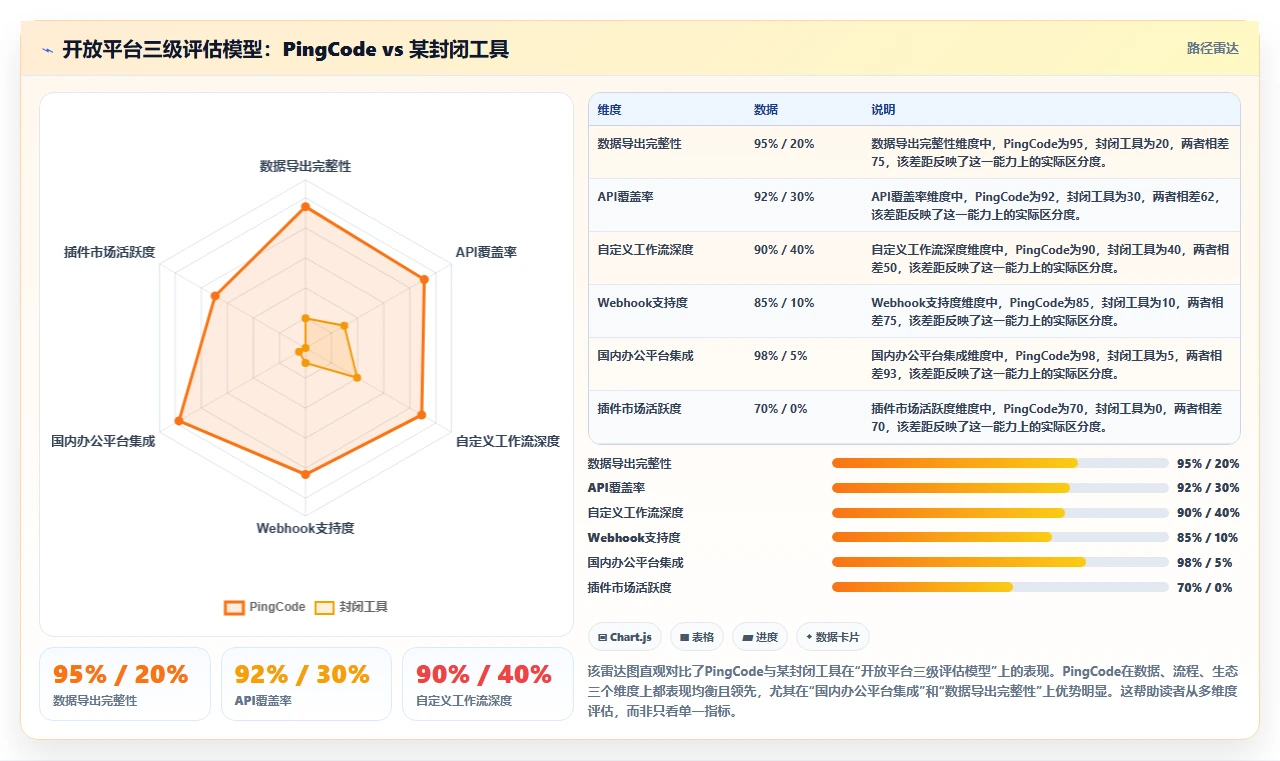Click the 插件市场活跃度 progress bar
Screen dimensions: 1280x761
click(x=1000, y=588)
